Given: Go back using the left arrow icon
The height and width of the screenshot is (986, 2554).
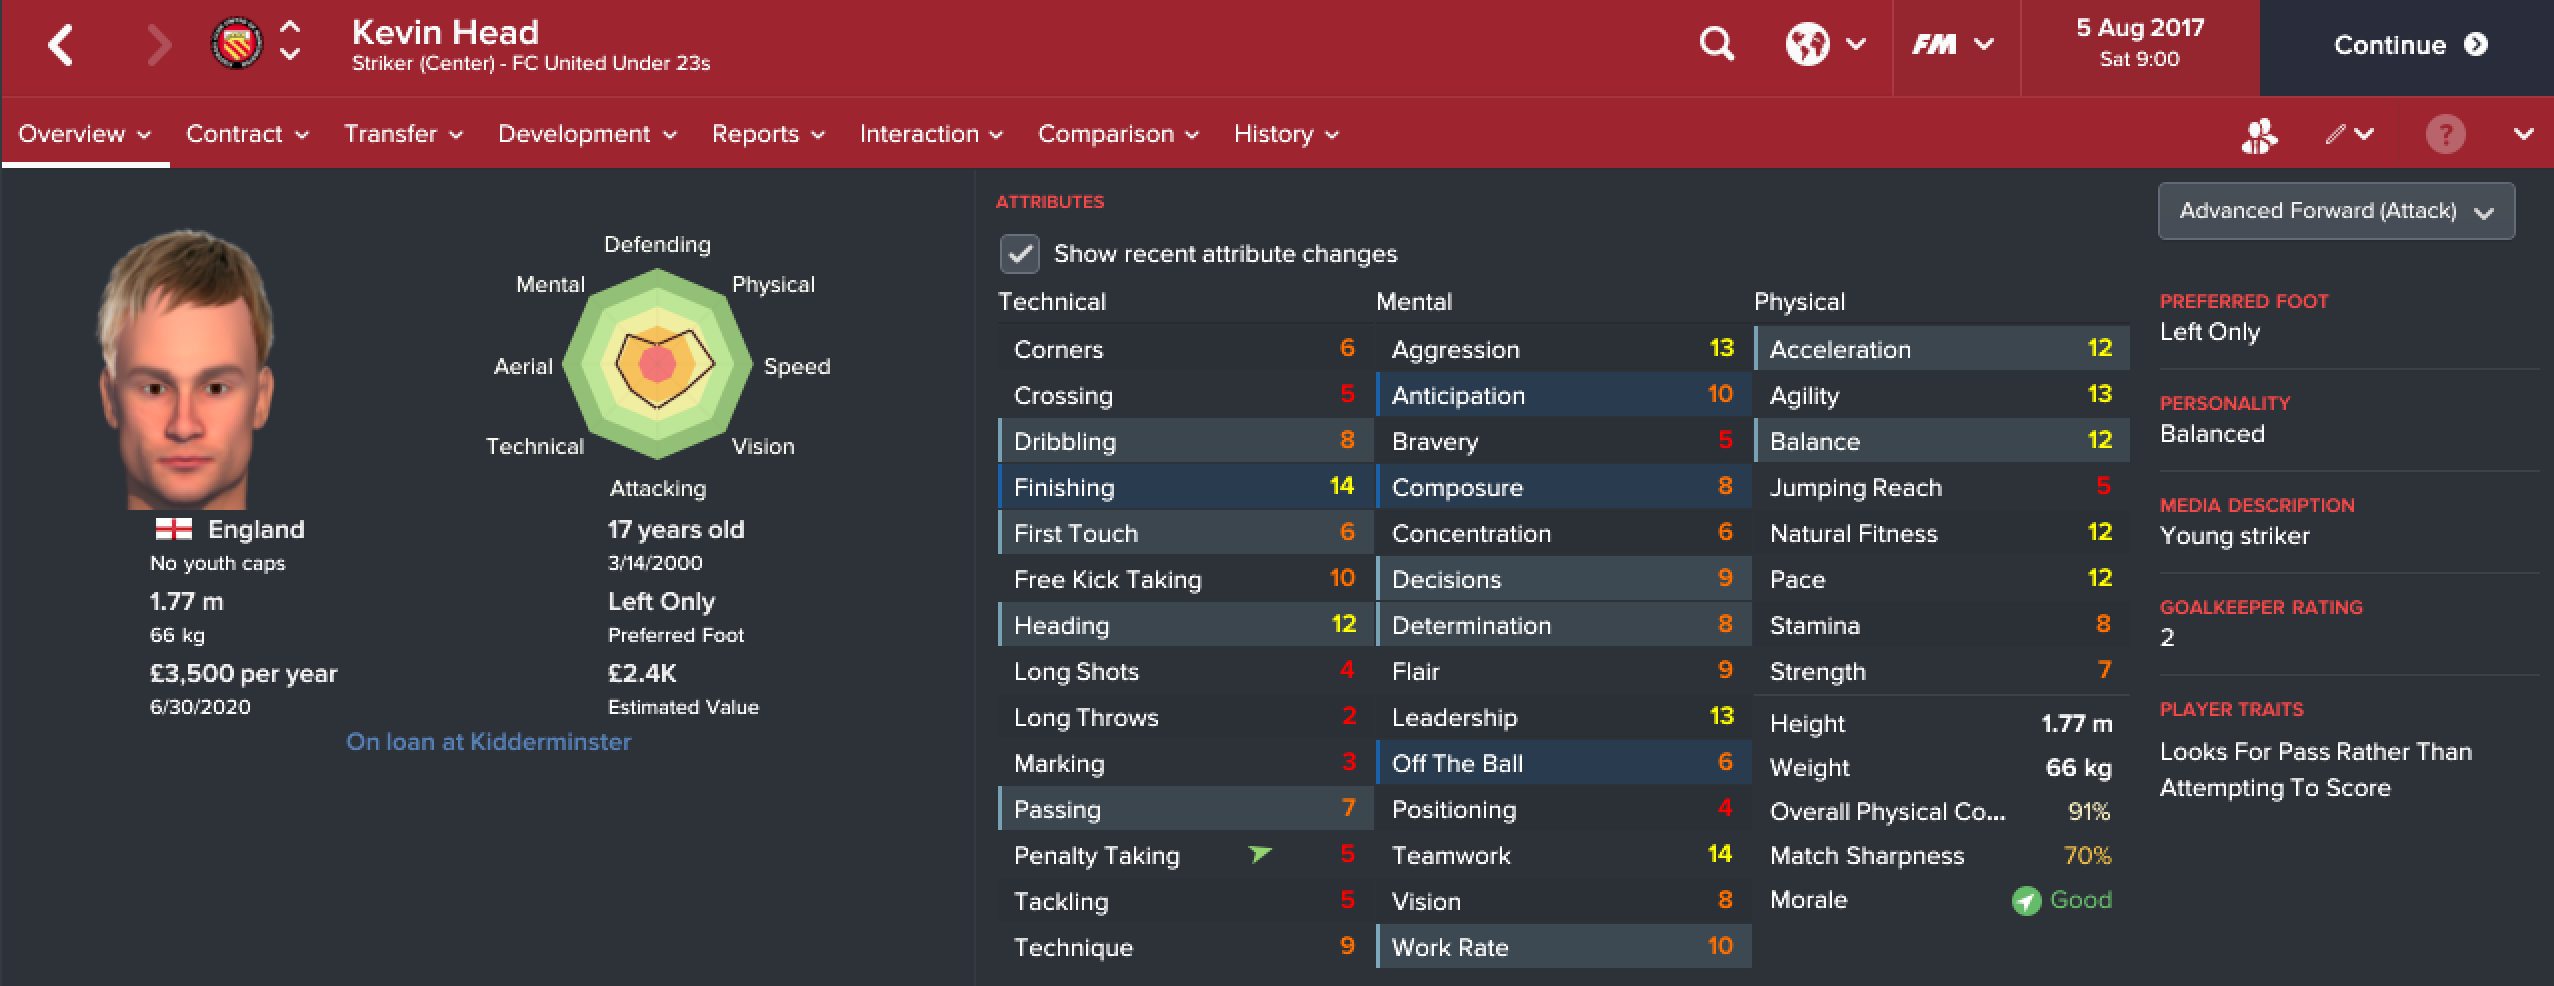Looking at the screenshot, I should (61, 45).
